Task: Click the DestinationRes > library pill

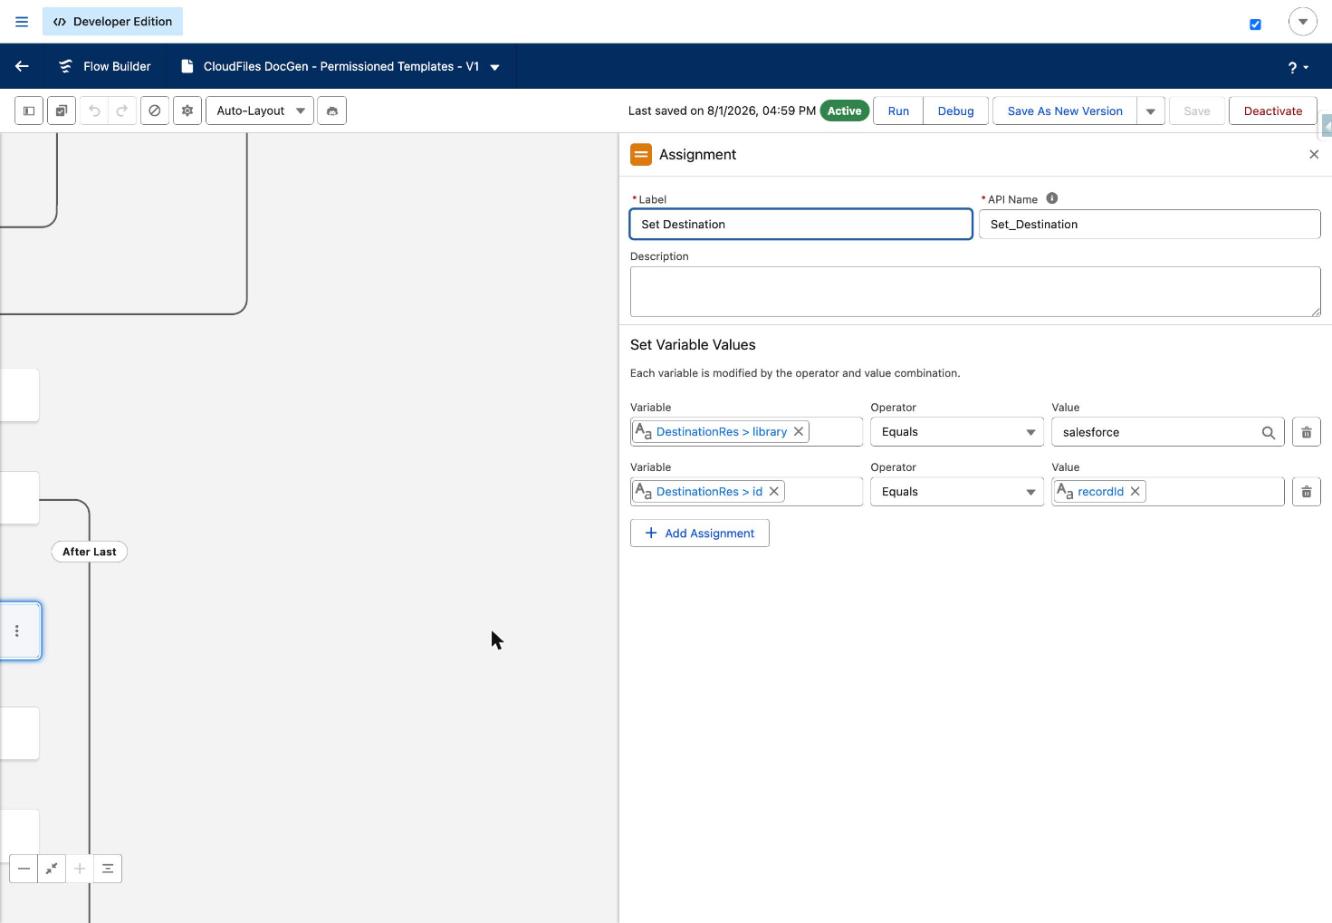Action: coord(721,432)
